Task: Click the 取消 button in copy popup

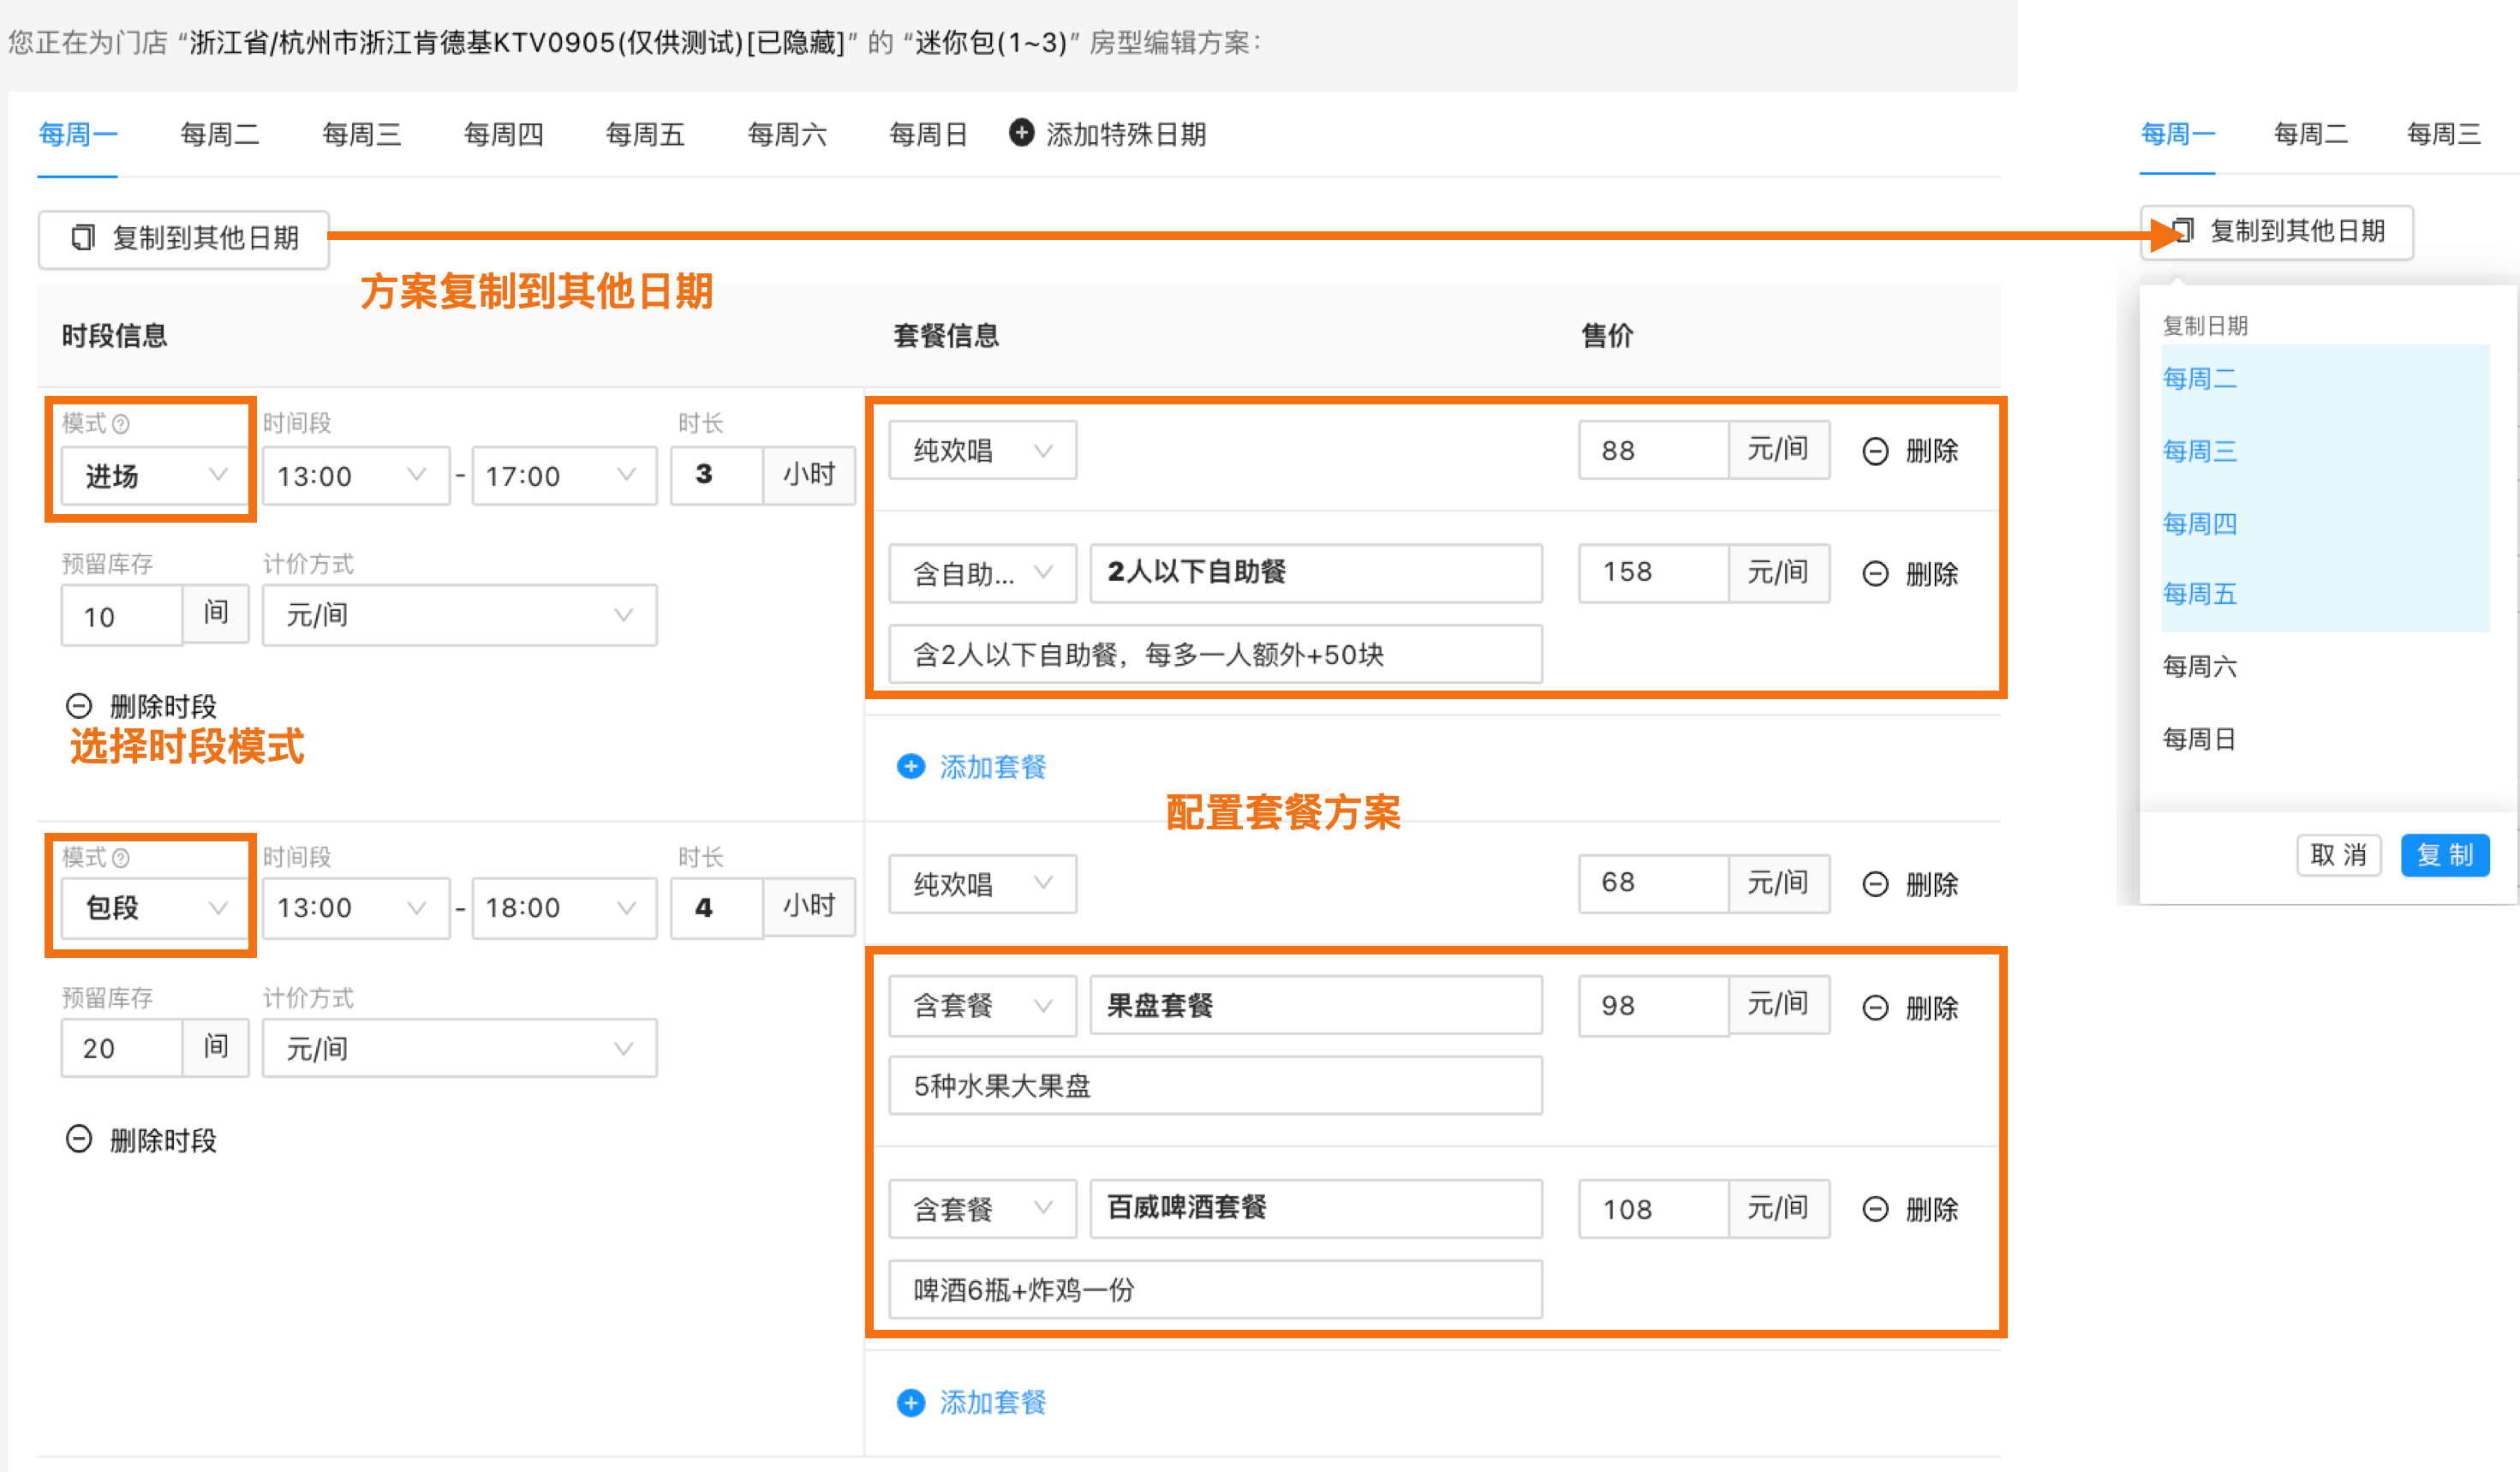Action: tap(2339, 855)
